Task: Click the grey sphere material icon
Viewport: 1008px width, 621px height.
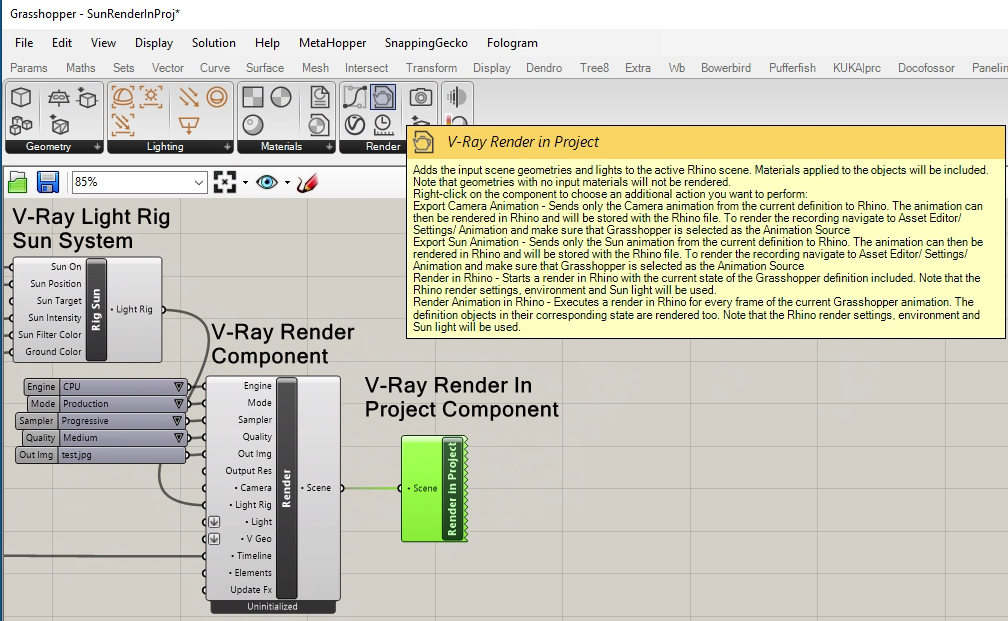Action: coord(253,125)
